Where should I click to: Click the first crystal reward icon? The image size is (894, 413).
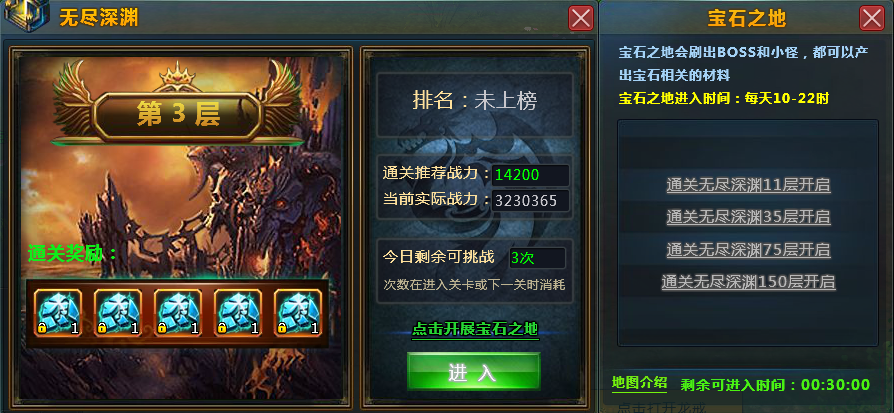[x=58, y=313]
